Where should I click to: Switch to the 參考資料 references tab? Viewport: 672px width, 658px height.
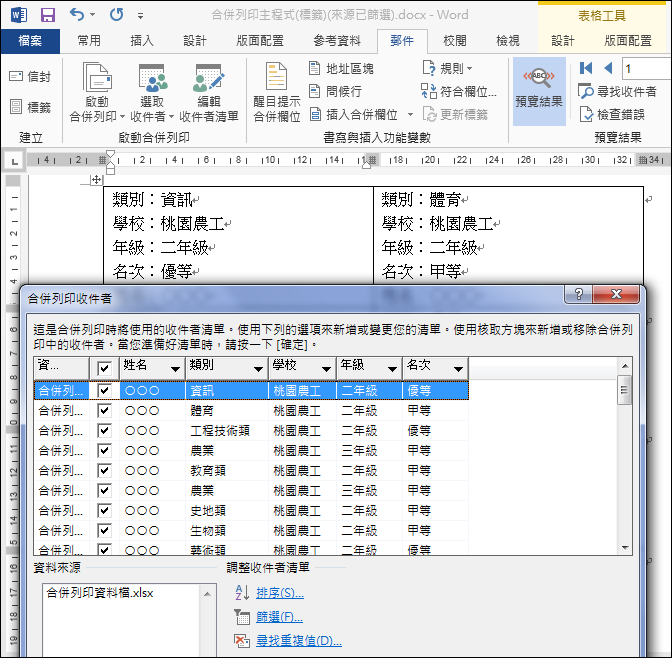337,41
